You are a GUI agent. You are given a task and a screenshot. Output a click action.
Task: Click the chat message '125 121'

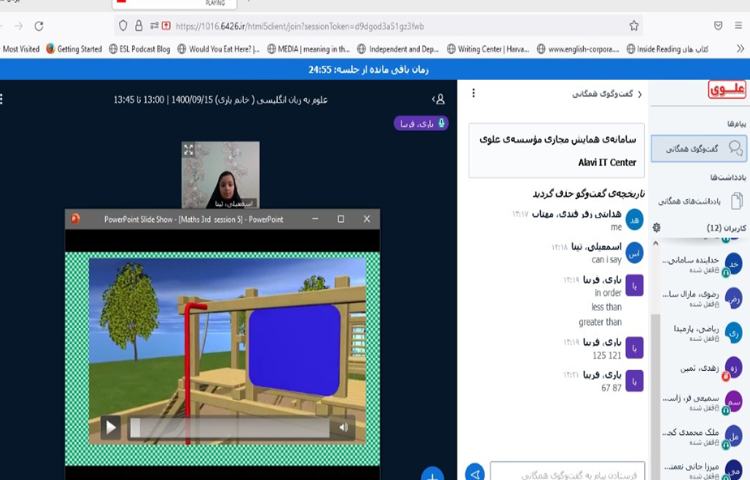click(607, 355)
